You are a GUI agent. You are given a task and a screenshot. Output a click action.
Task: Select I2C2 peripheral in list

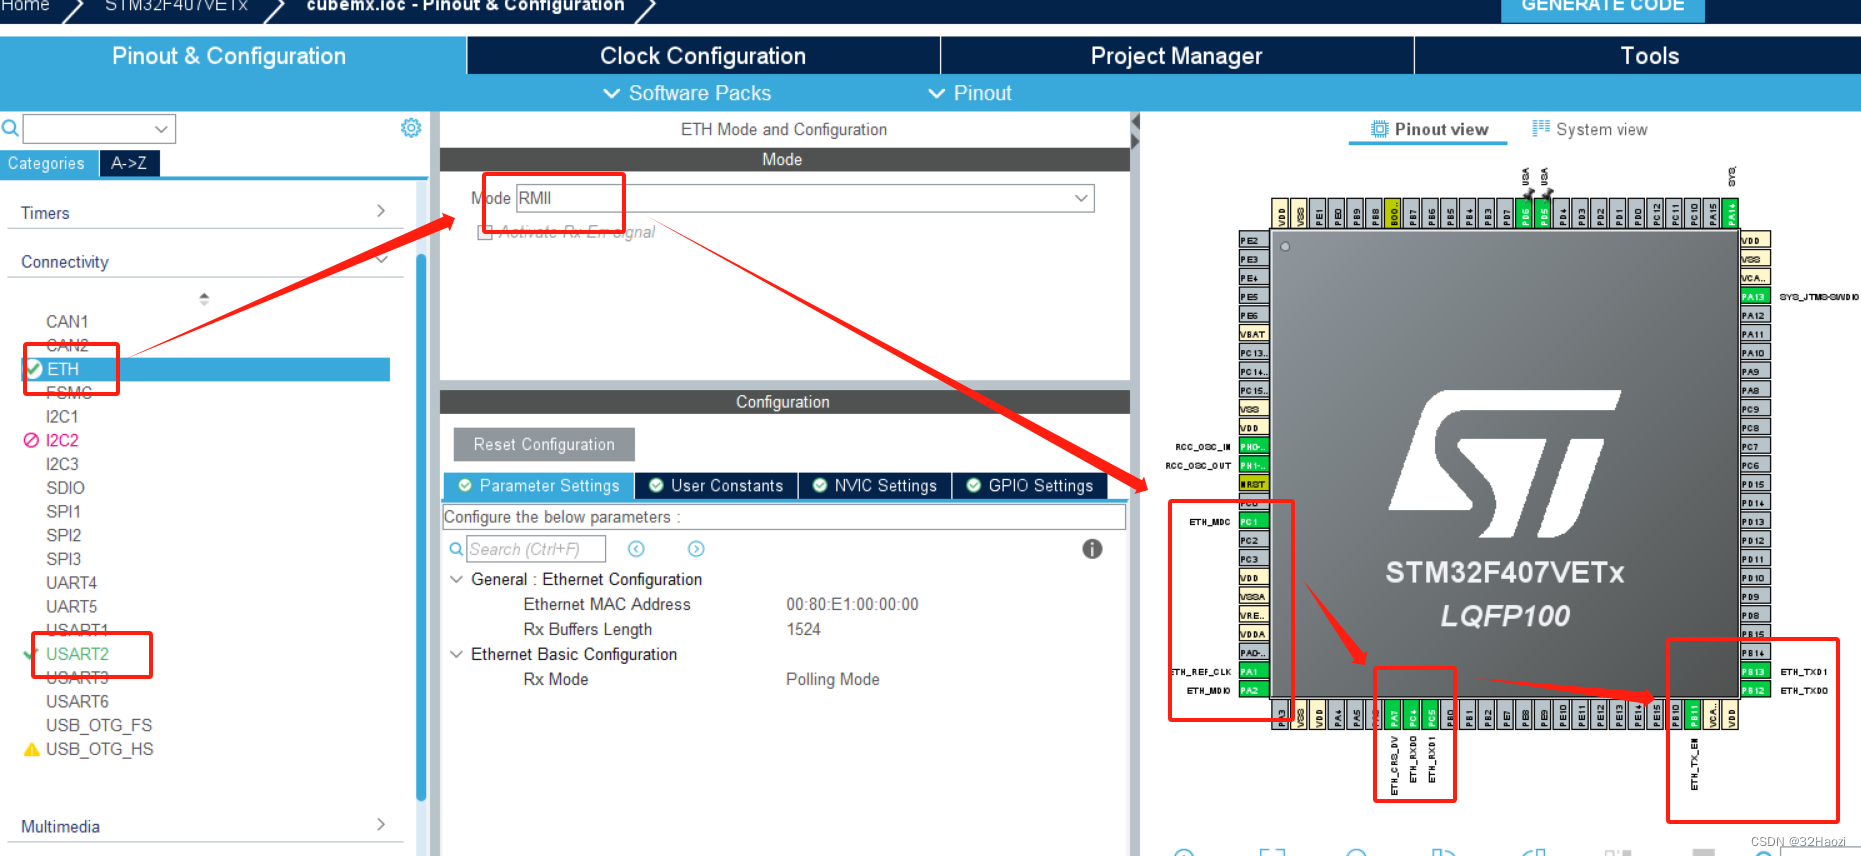click(x=62, y=440)
